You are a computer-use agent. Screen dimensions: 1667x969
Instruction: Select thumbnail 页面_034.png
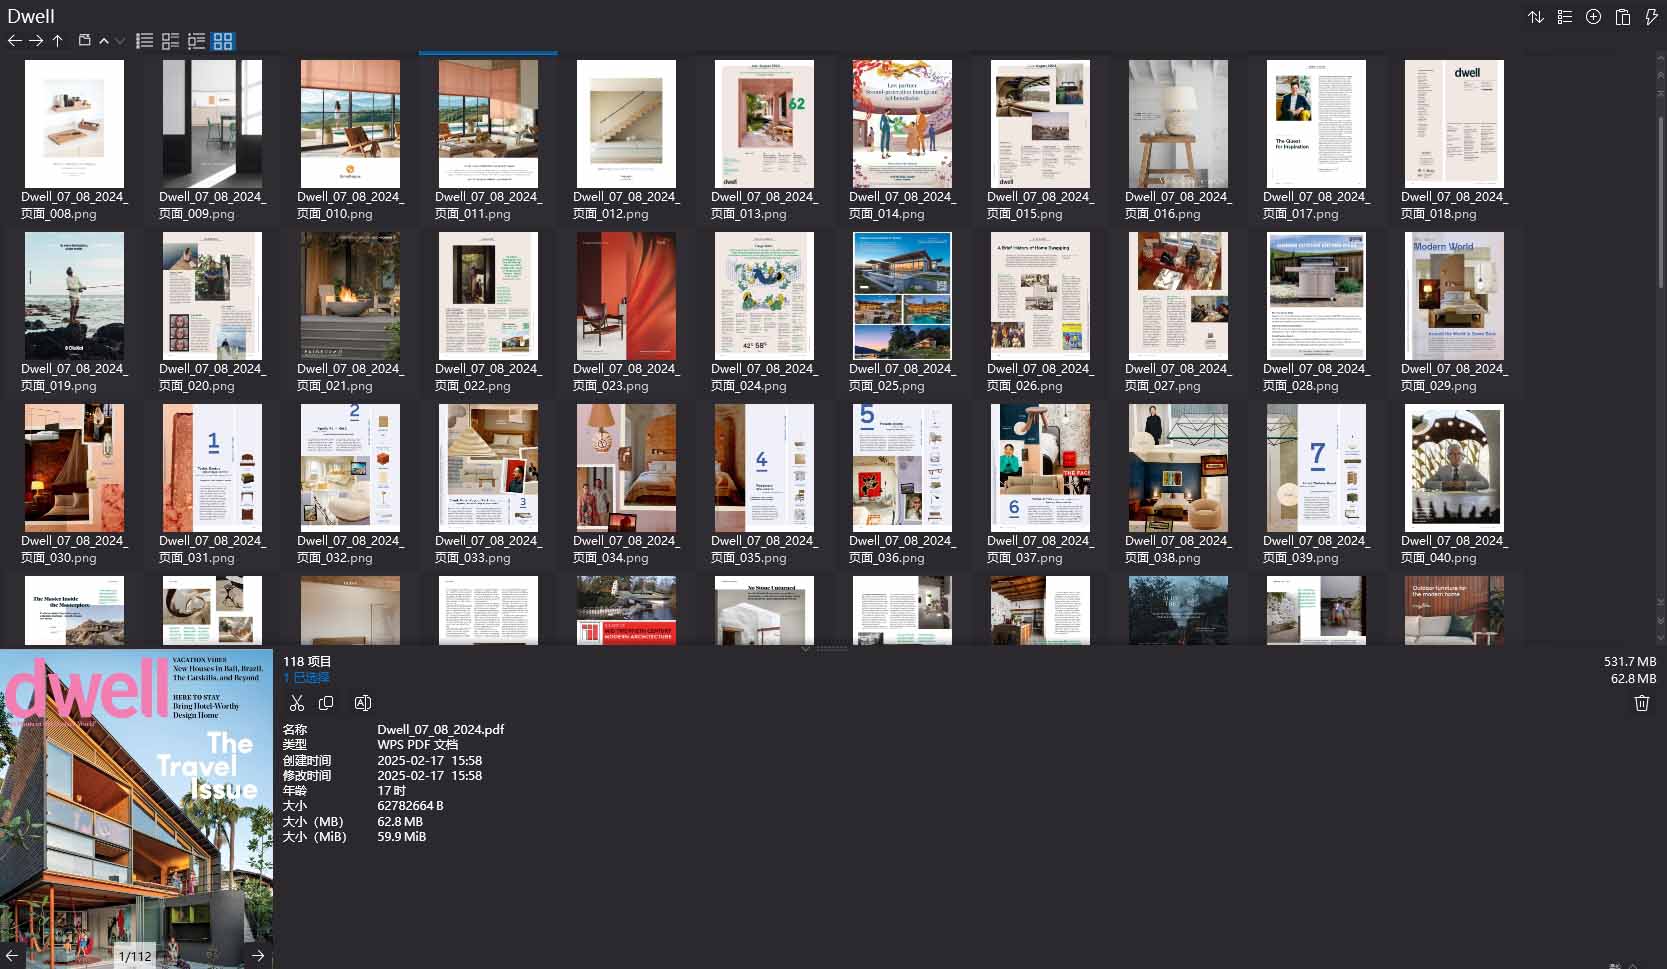click(x=626, y=468)
